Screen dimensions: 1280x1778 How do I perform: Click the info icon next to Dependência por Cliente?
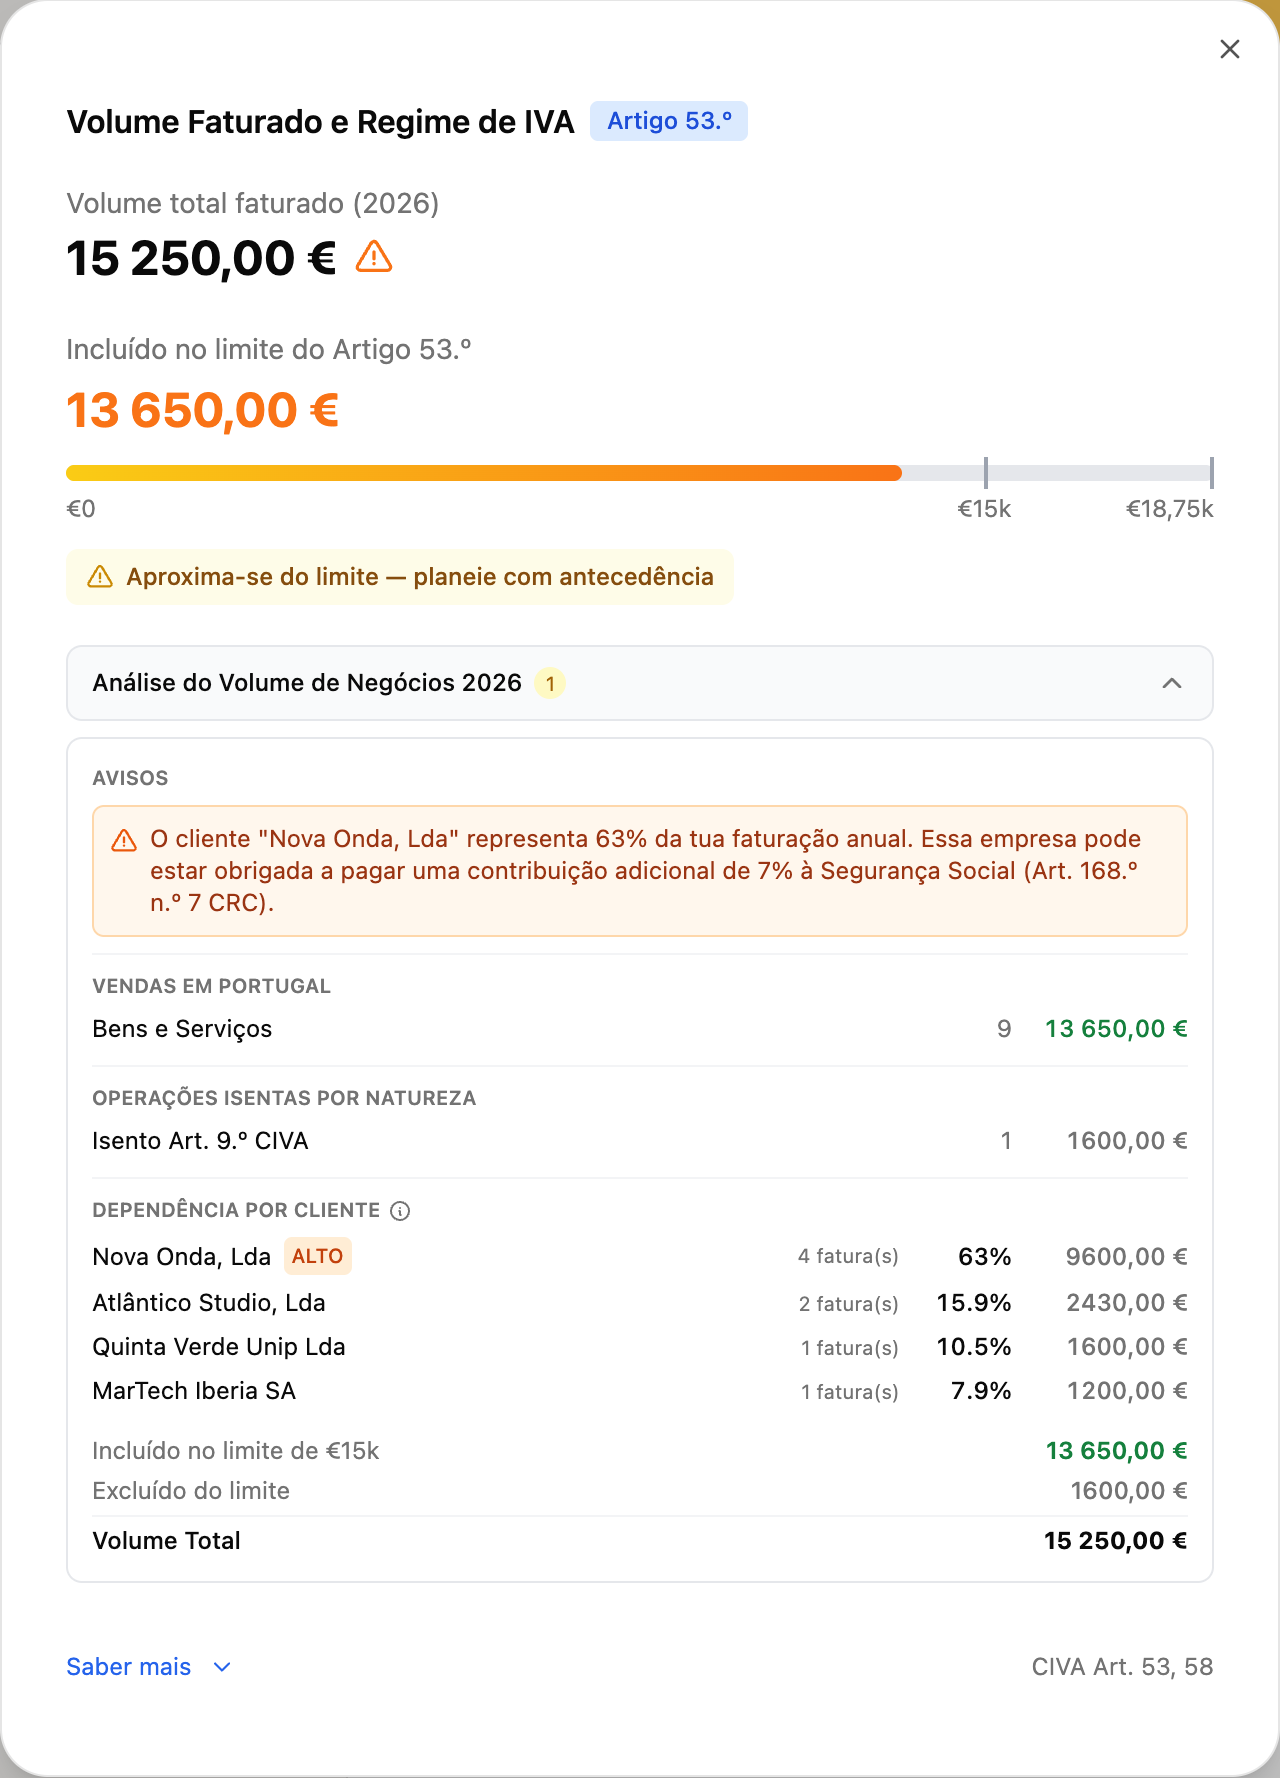click(x=400, y=1211)
